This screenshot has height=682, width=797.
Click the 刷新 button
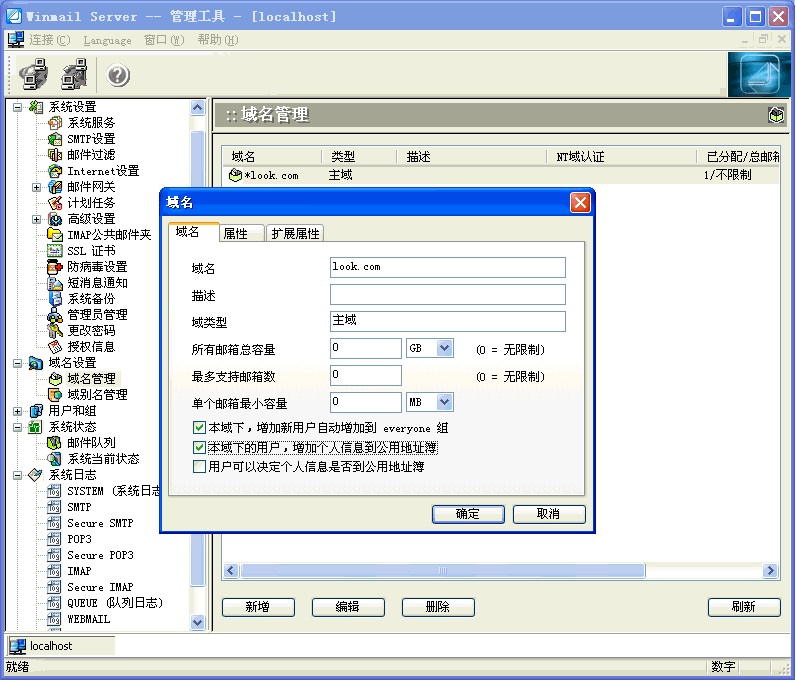click(x=744, y=607)
